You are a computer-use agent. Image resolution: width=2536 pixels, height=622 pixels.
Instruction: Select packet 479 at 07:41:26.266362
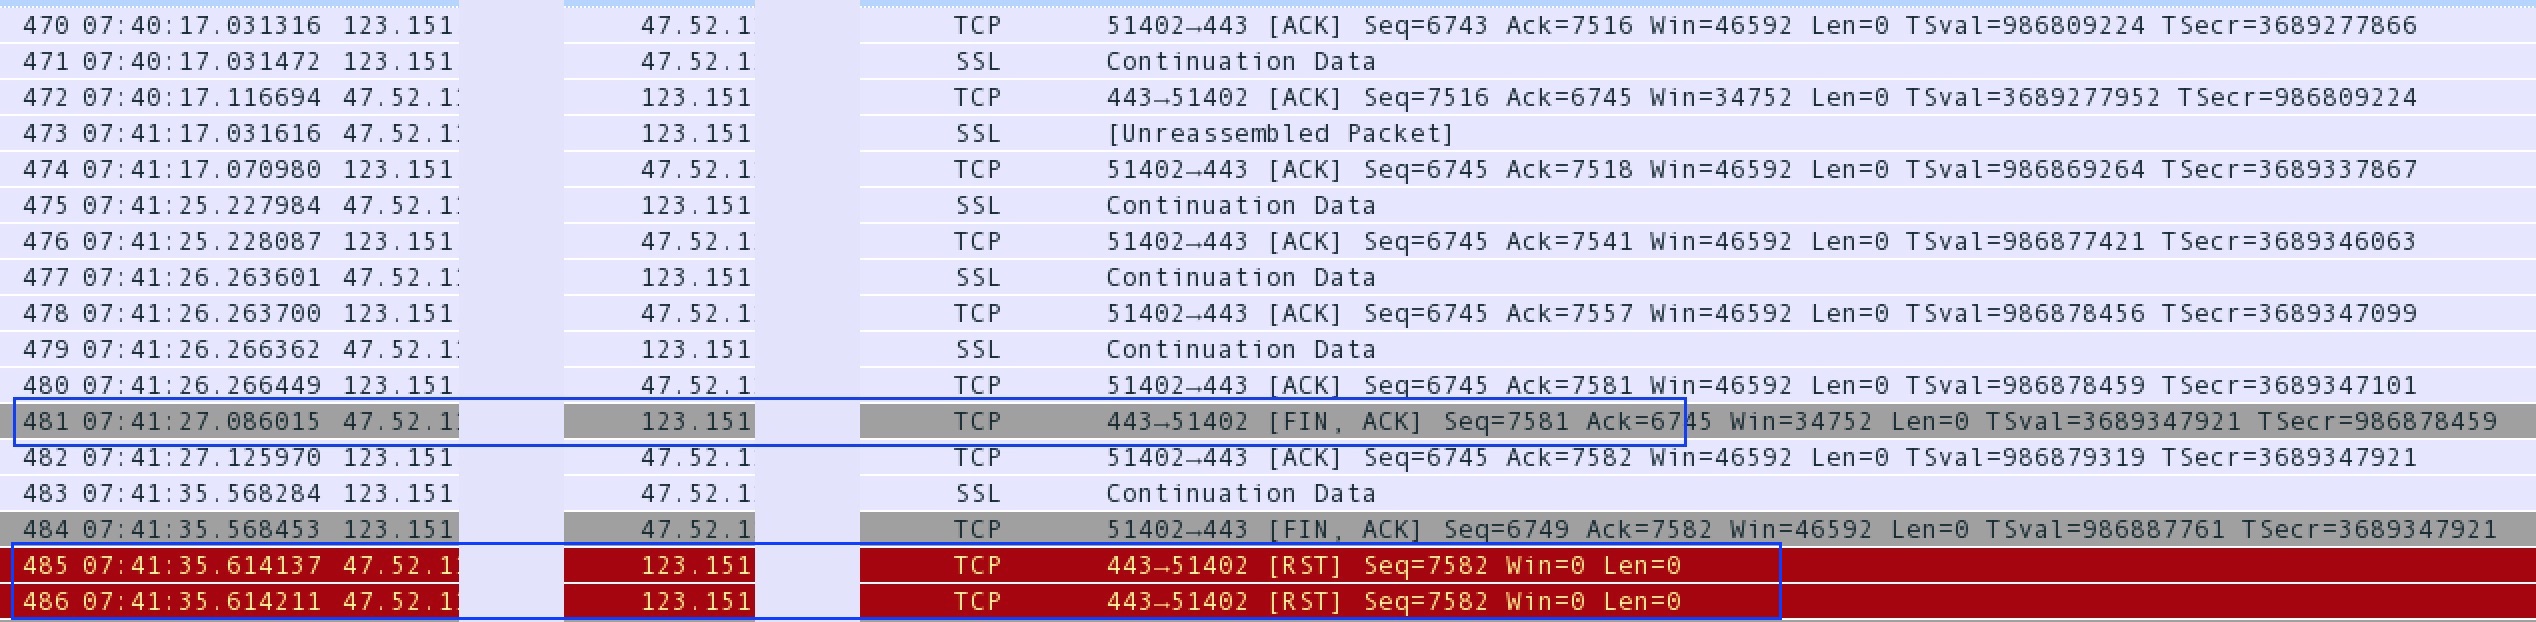(1268, 349)
